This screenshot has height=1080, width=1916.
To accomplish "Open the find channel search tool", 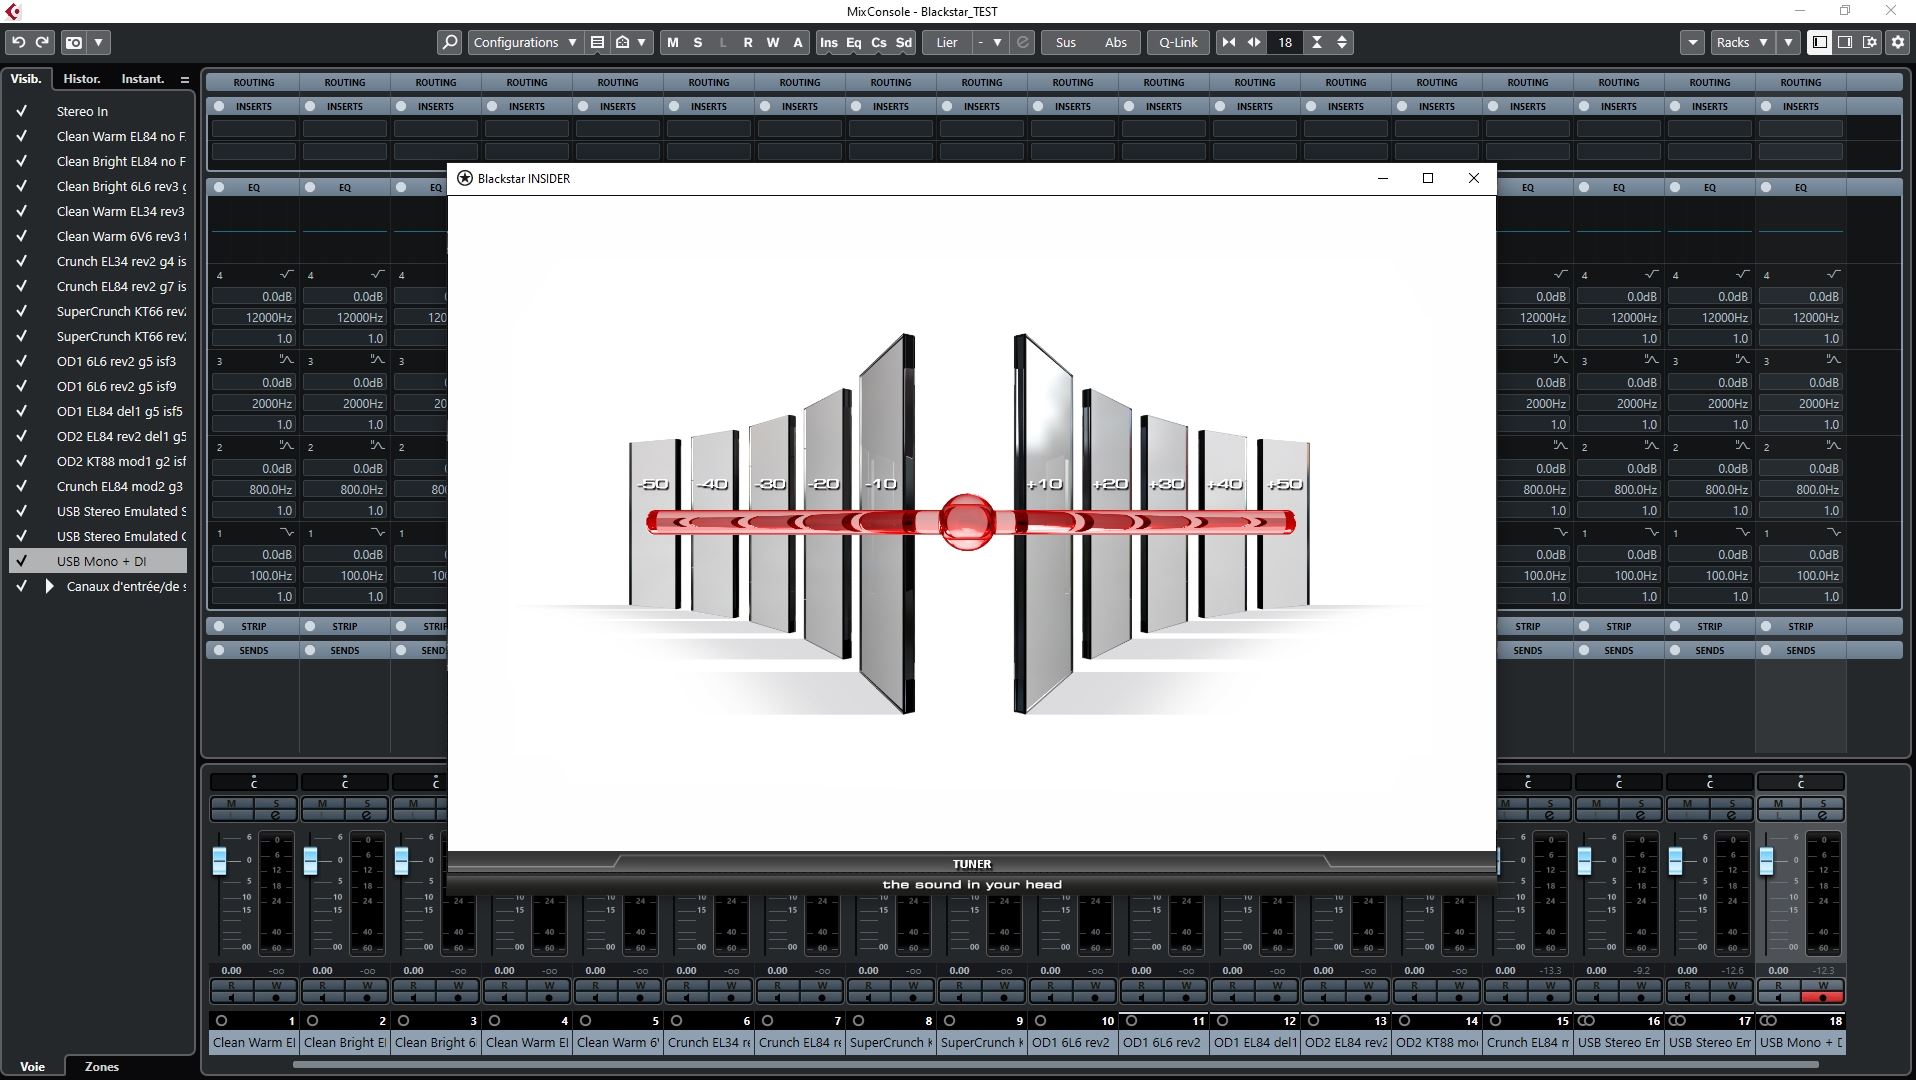I will (x=450, y=42).
